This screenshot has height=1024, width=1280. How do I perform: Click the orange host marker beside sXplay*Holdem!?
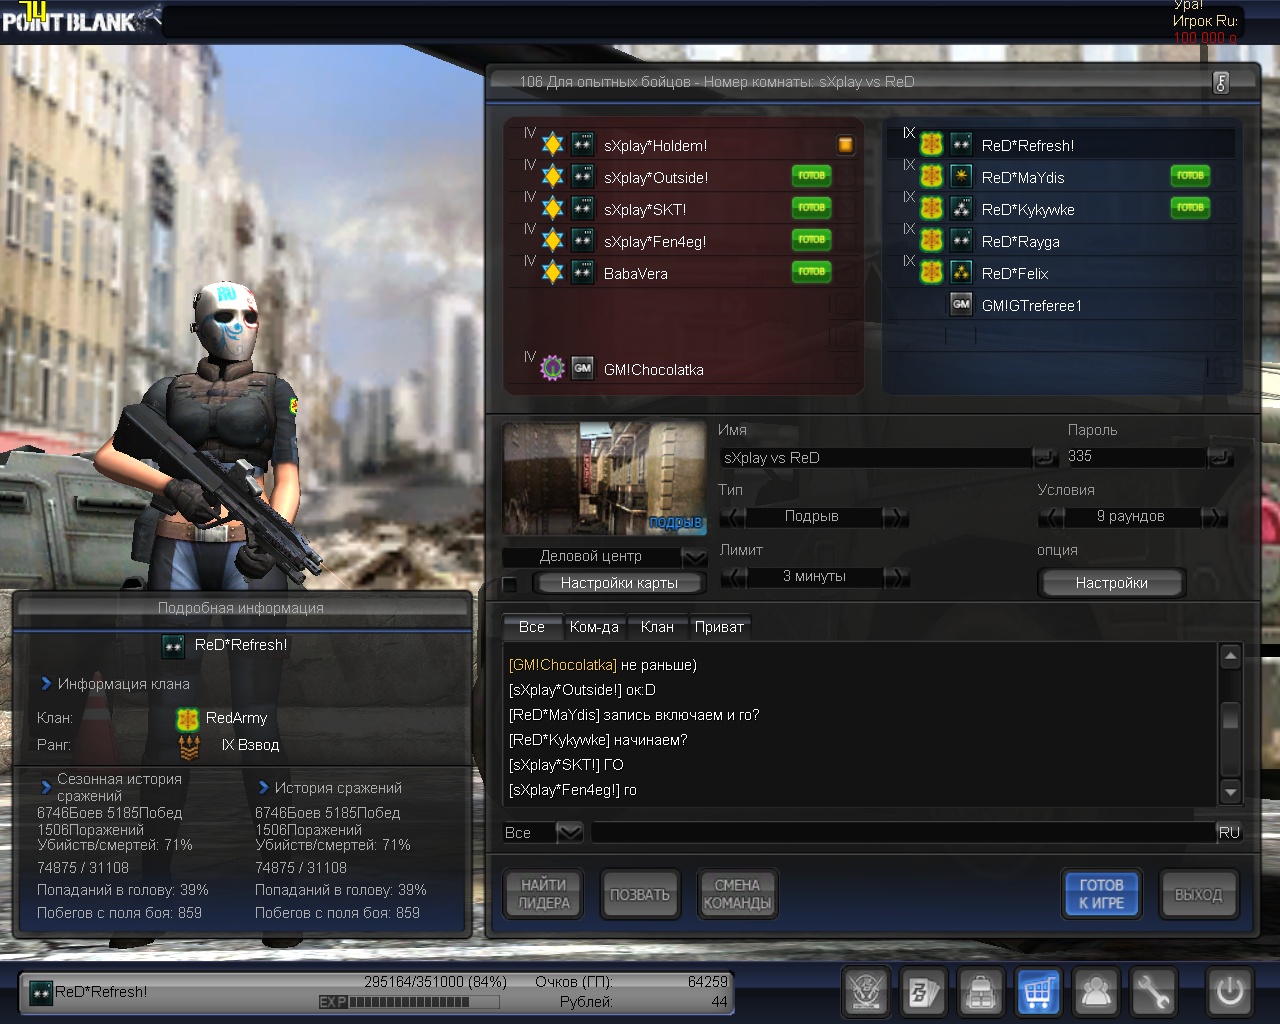point(845,145)
